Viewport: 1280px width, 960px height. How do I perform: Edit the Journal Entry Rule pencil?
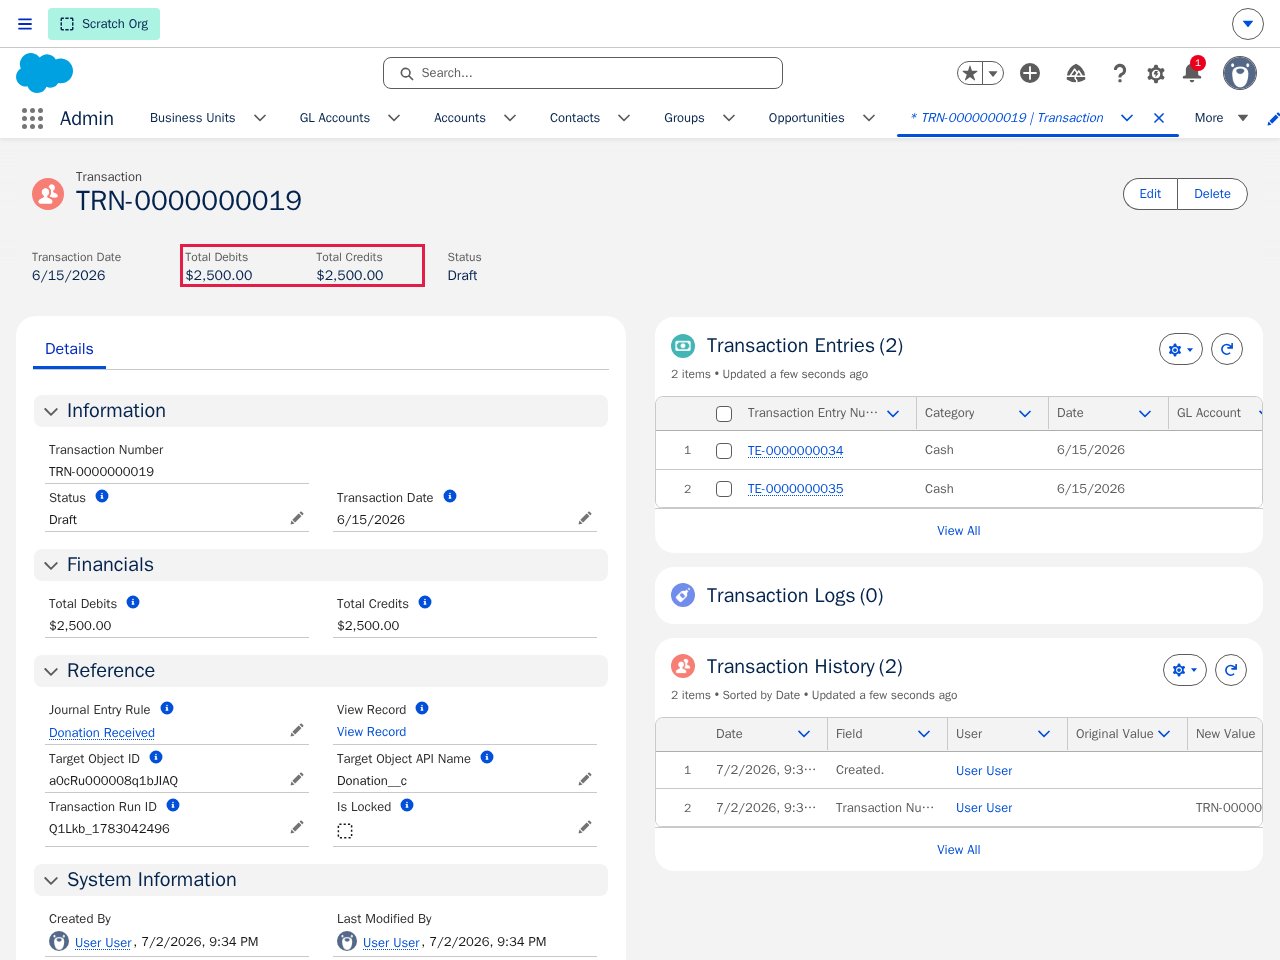pyautogui.click(x=297, y=731)
